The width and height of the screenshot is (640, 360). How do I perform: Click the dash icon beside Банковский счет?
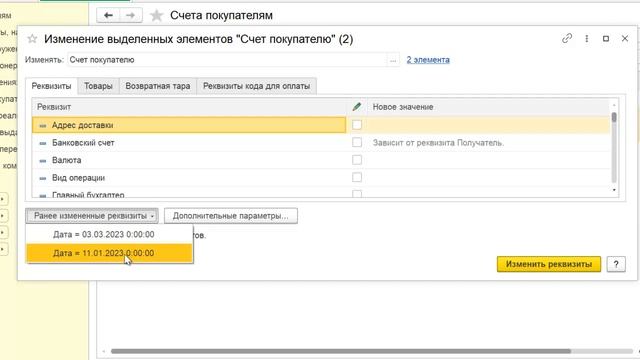click(42, 143)
